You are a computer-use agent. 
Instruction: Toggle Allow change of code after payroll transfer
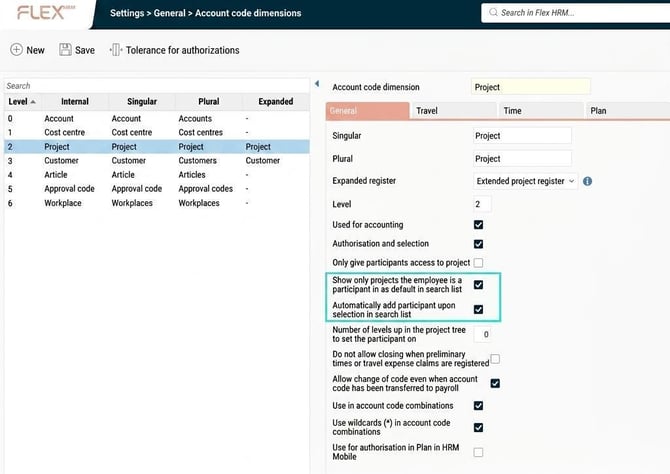point(495,383)
